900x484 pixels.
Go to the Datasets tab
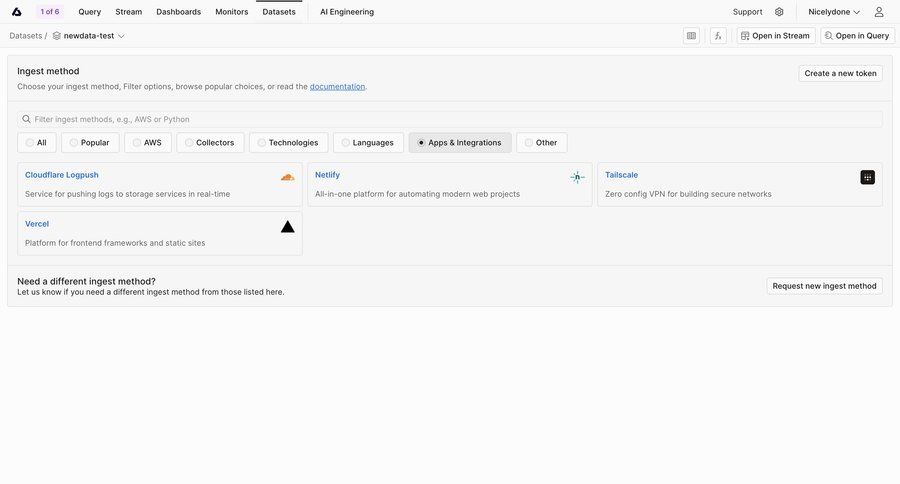click(279, 11)
